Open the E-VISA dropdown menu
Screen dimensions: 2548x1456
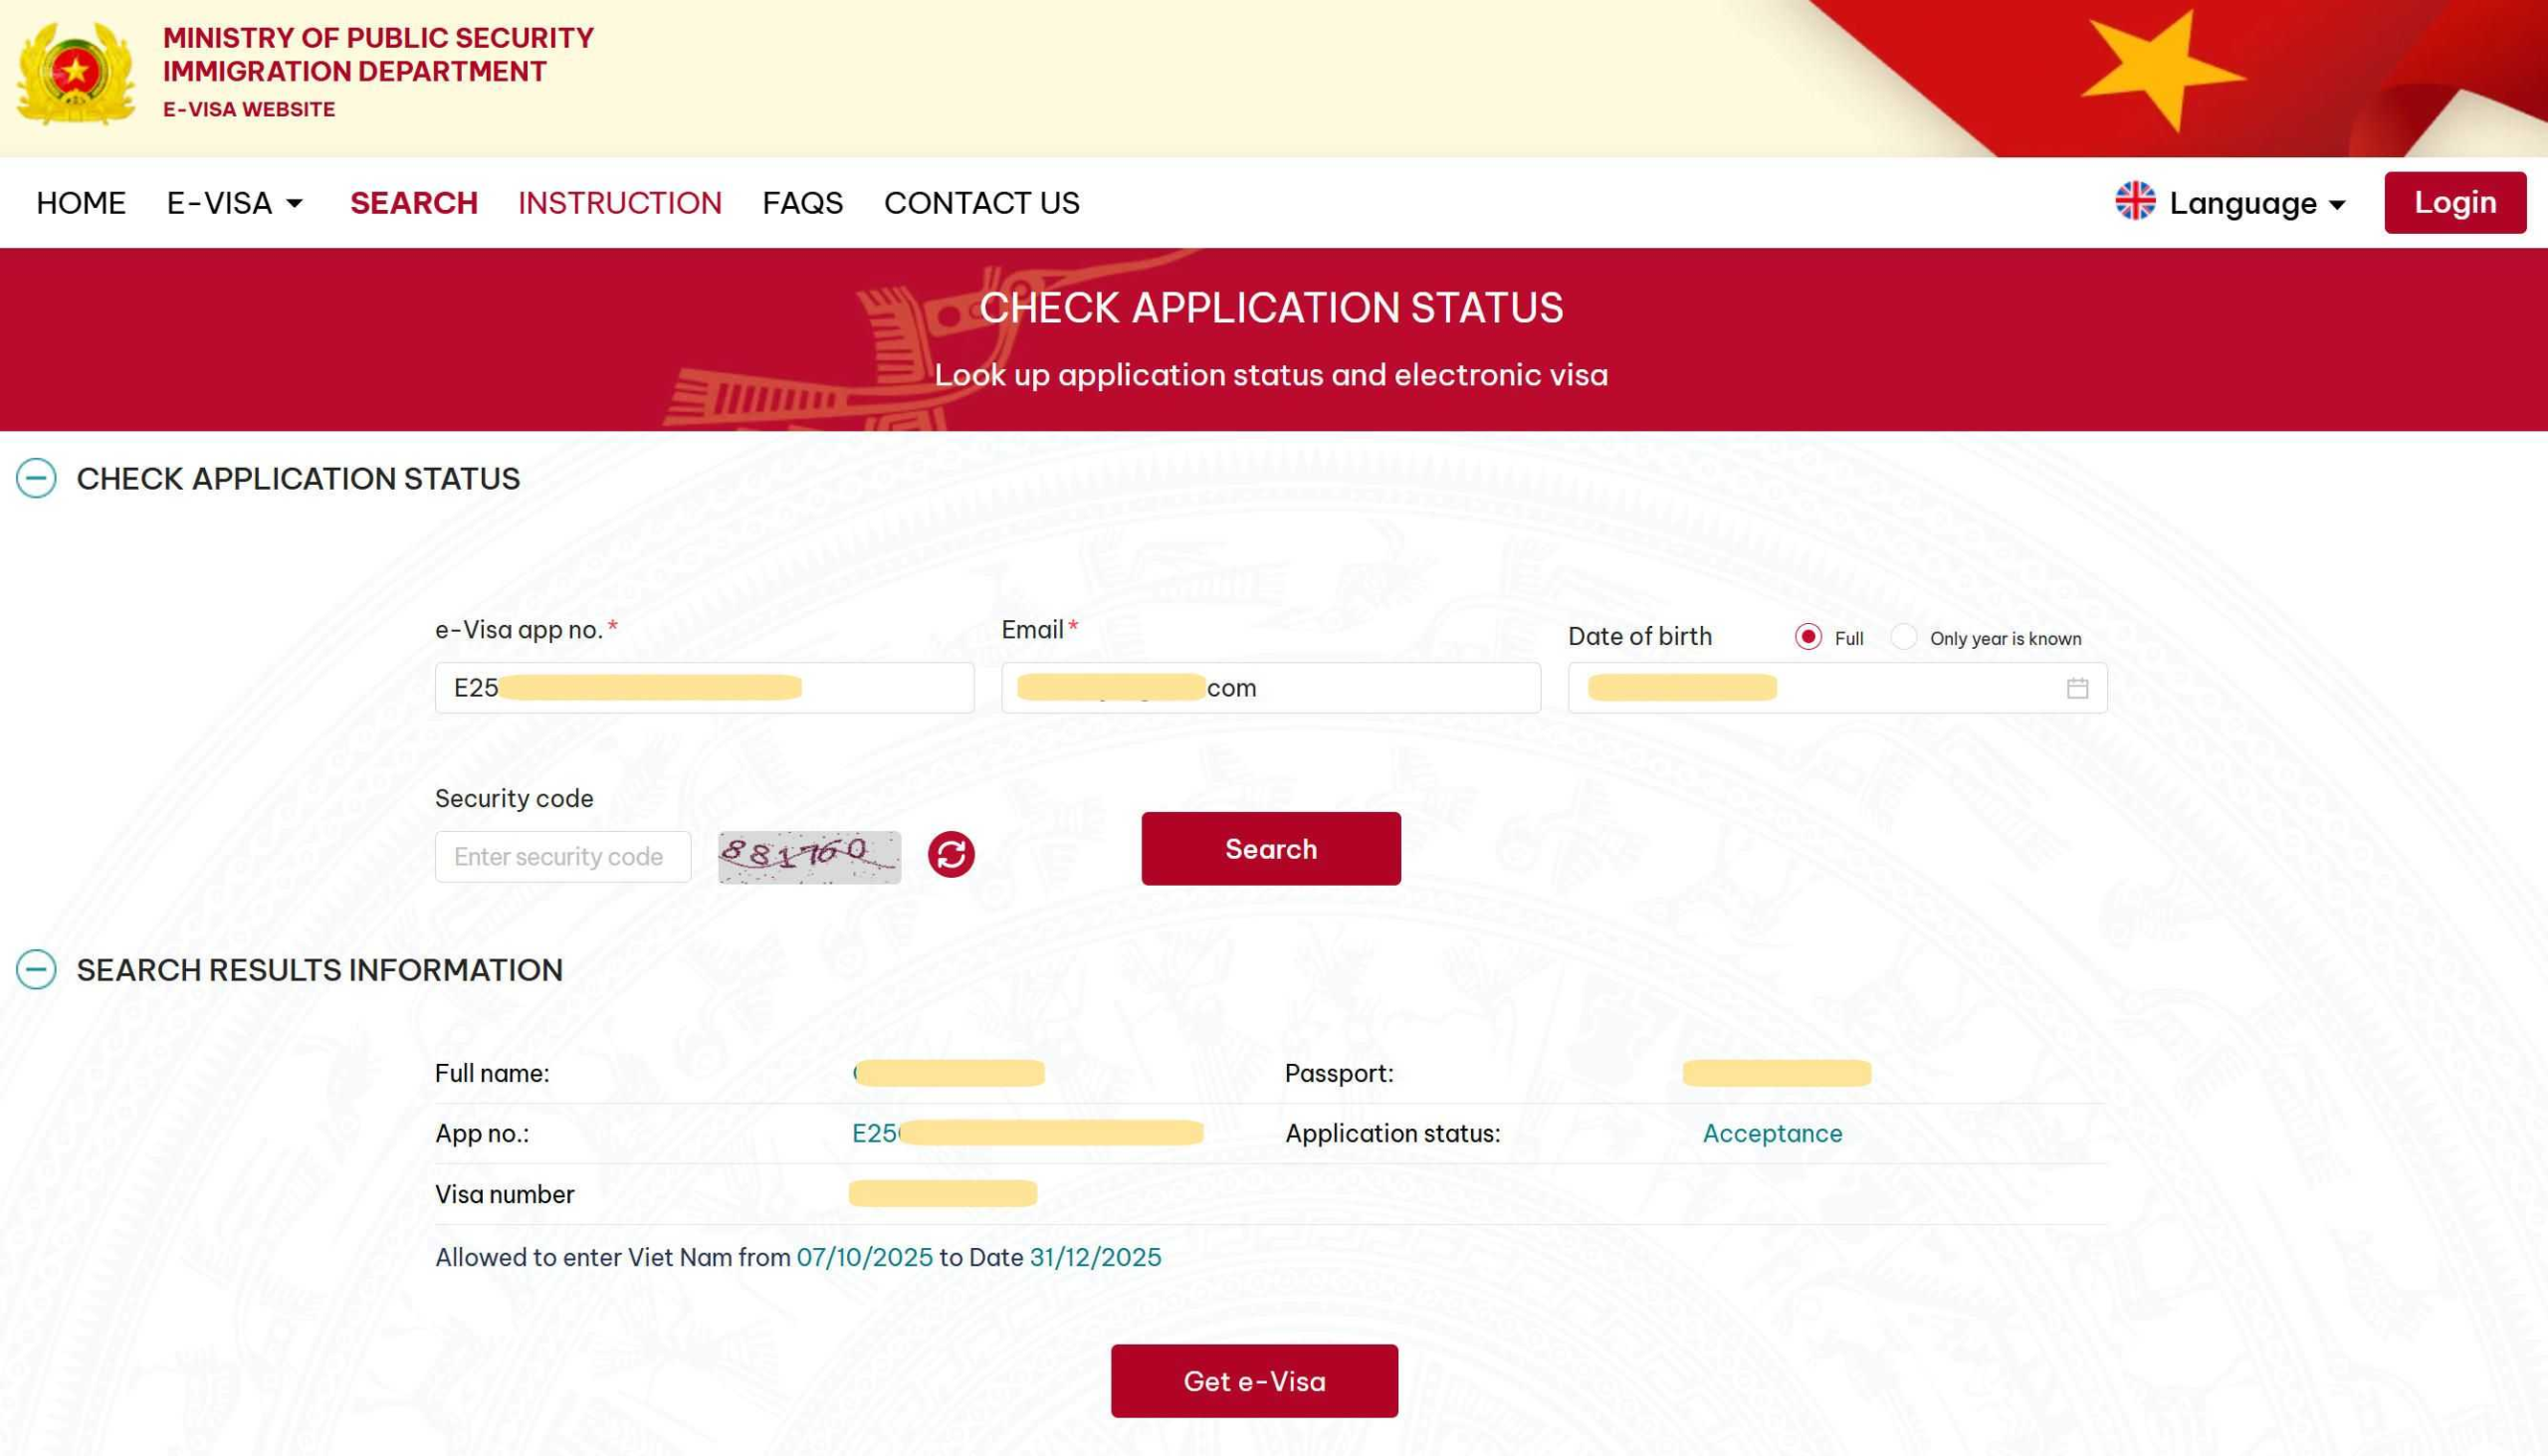pos(235,203)
